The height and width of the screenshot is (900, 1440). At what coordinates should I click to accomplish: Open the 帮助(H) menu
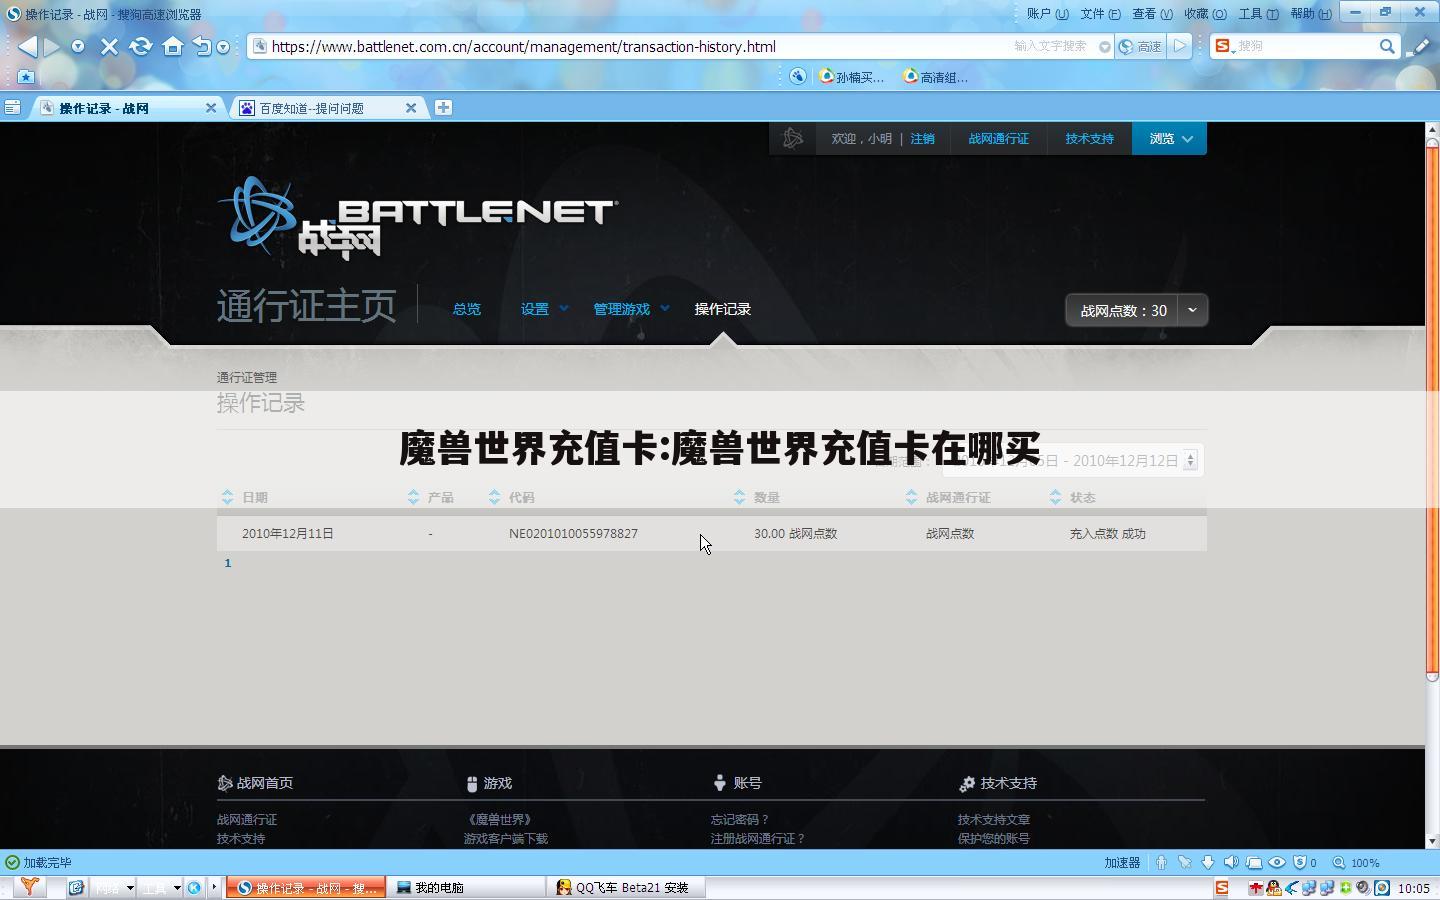point(1311,13)
